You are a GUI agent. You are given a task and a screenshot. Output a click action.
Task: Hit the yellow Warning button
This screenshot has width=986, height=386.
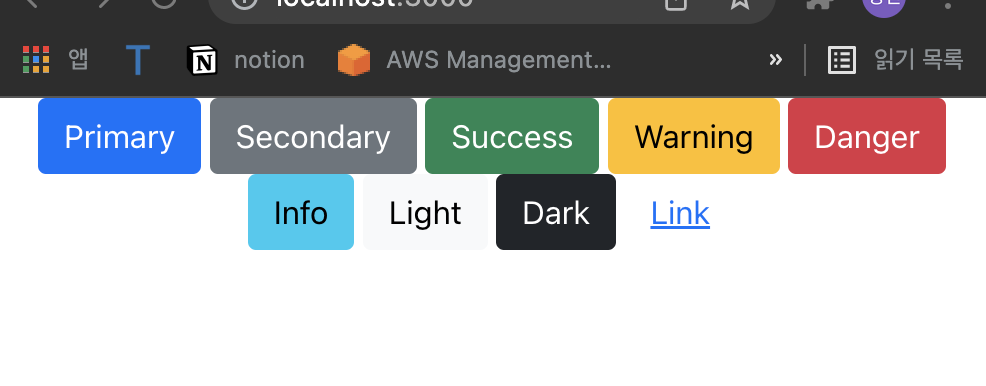[694, 136]
